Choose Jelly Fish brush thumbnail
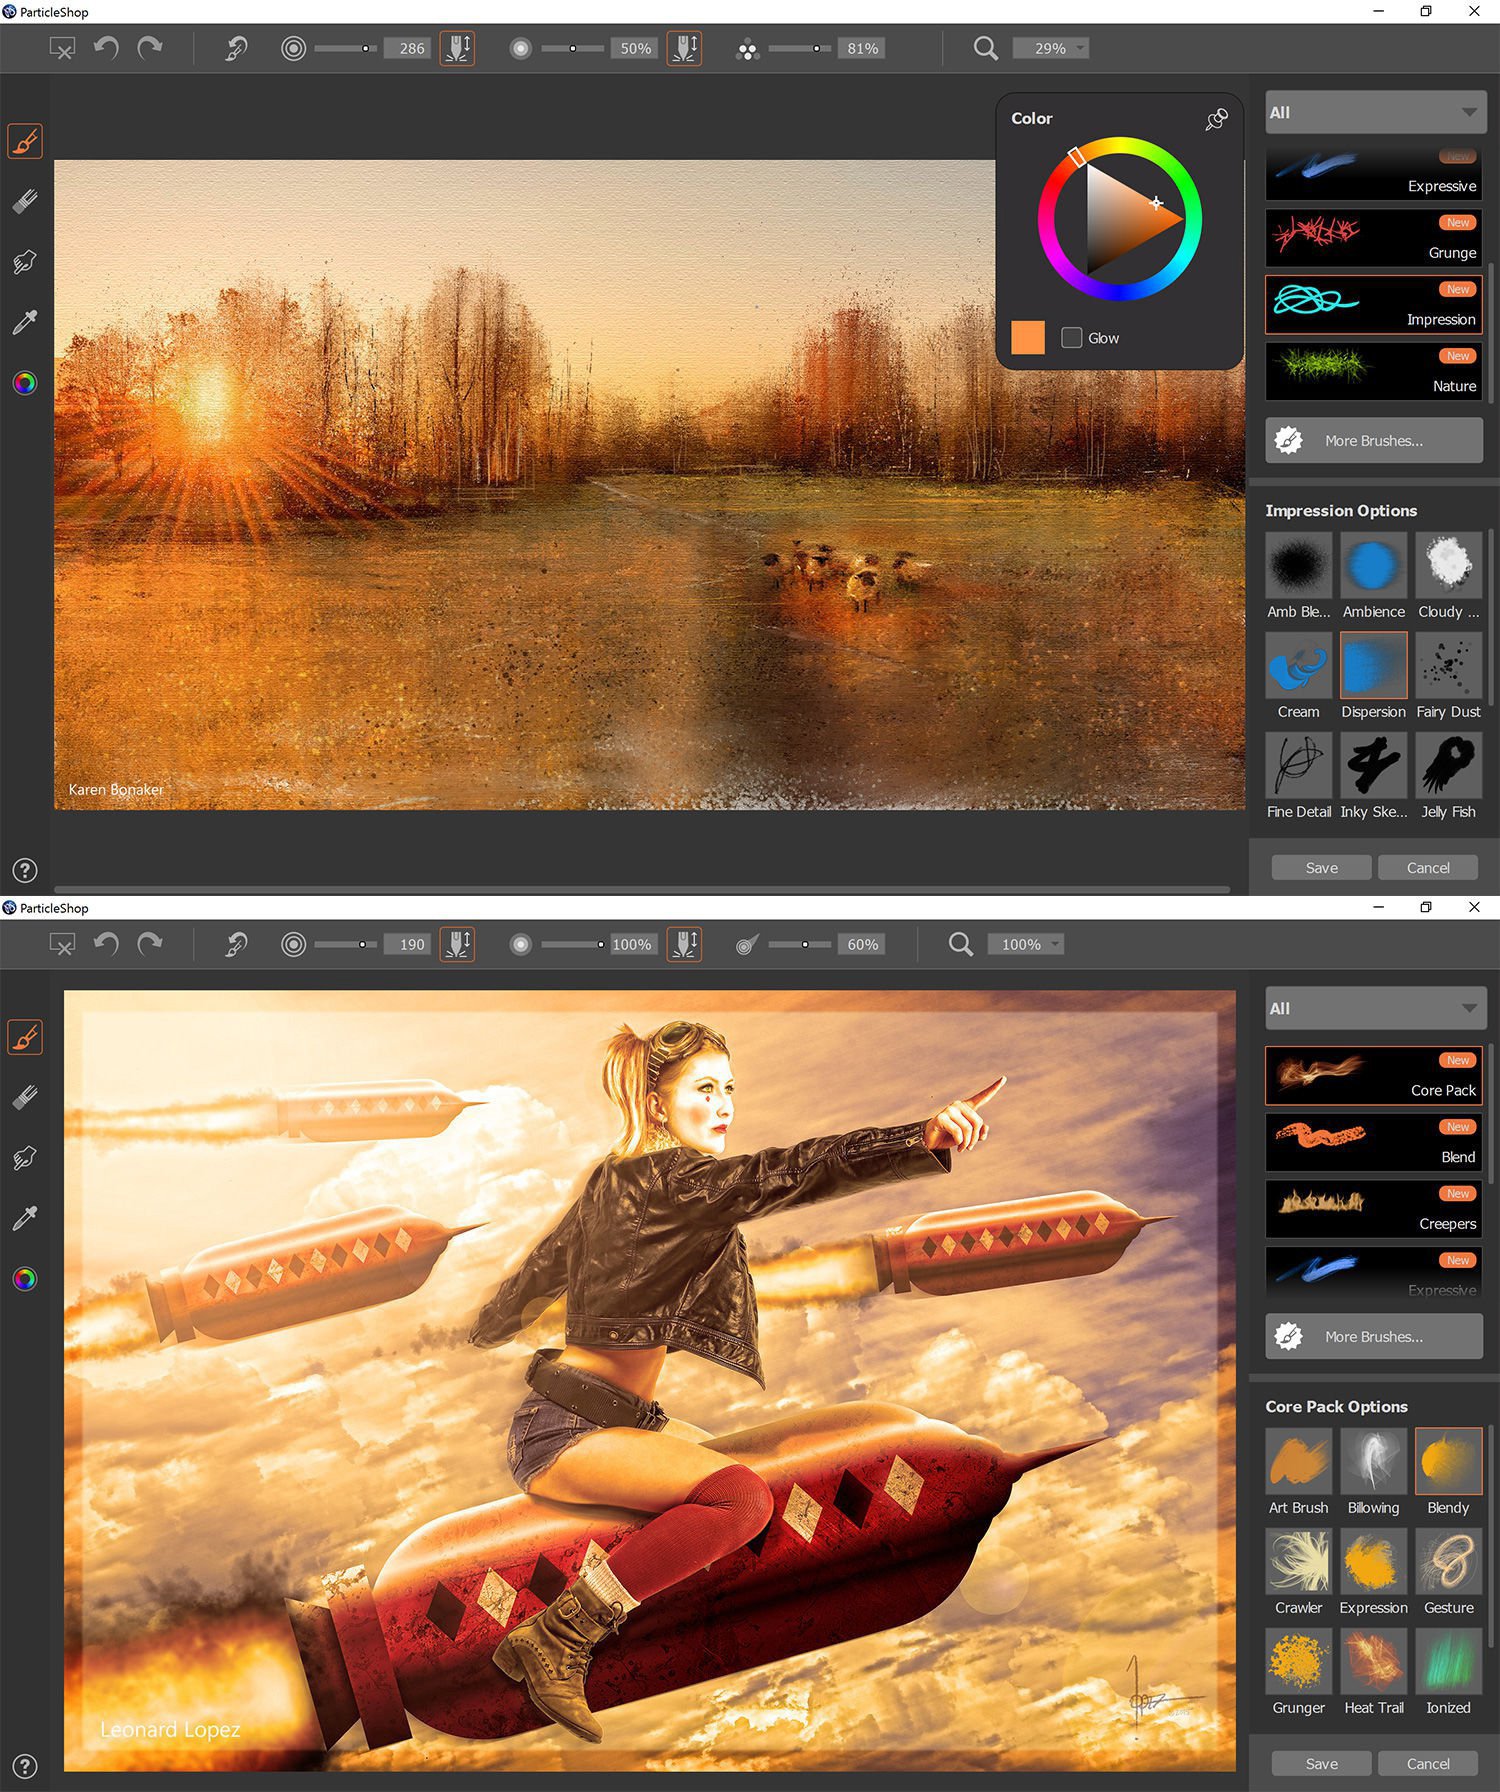Screen dimensions: 1500x1792 (x=1448, y=765)
